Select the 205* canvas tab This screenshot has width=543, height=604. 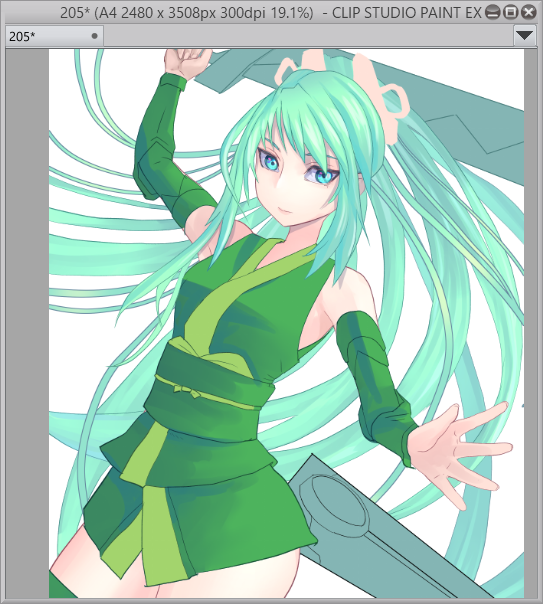[54, 36]
